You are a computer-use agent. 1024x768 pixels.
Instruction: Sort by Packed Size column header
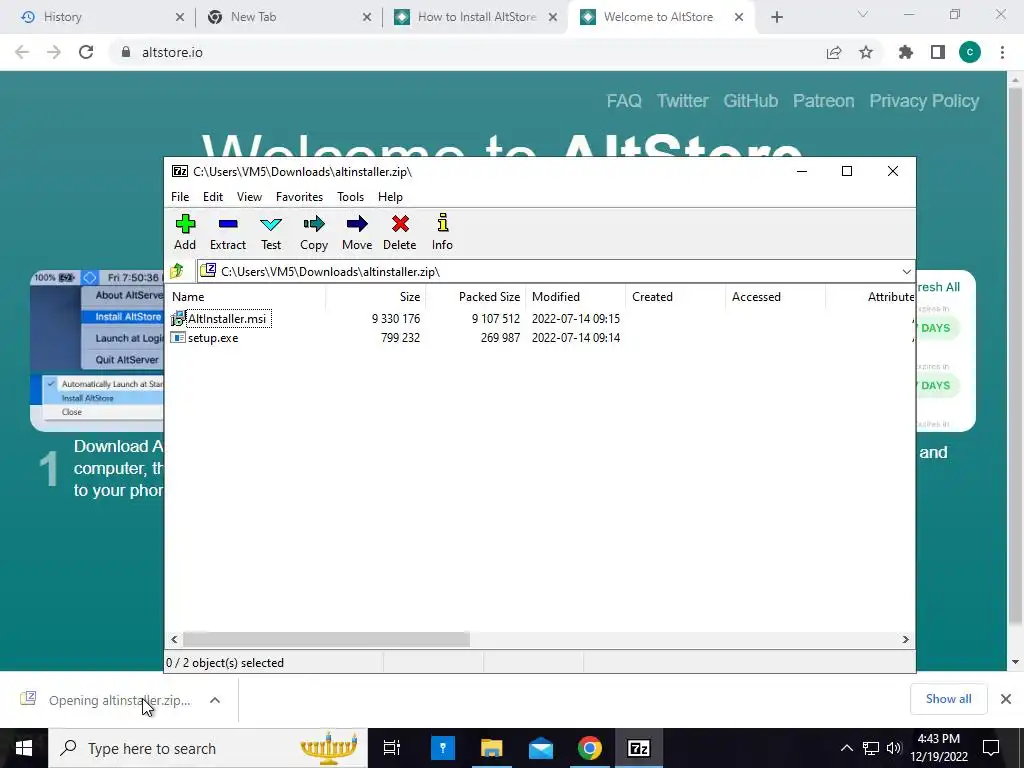(475, 296)
